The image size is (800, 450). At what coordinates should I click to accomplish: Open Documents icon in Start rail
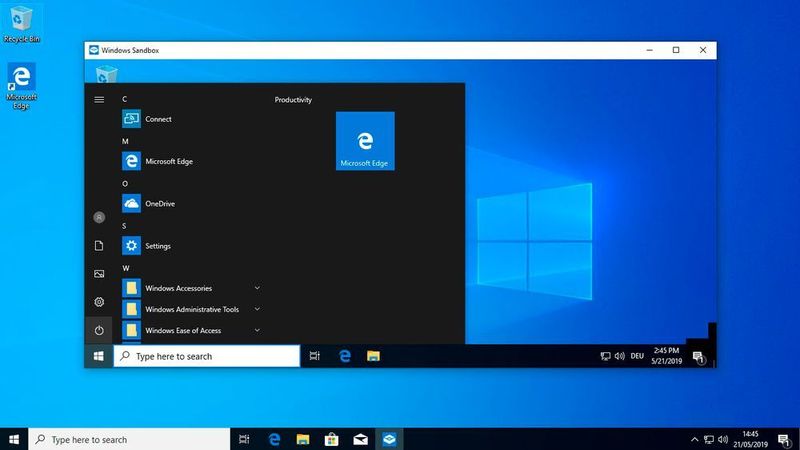pyautogui.click(x=99, y=246)
